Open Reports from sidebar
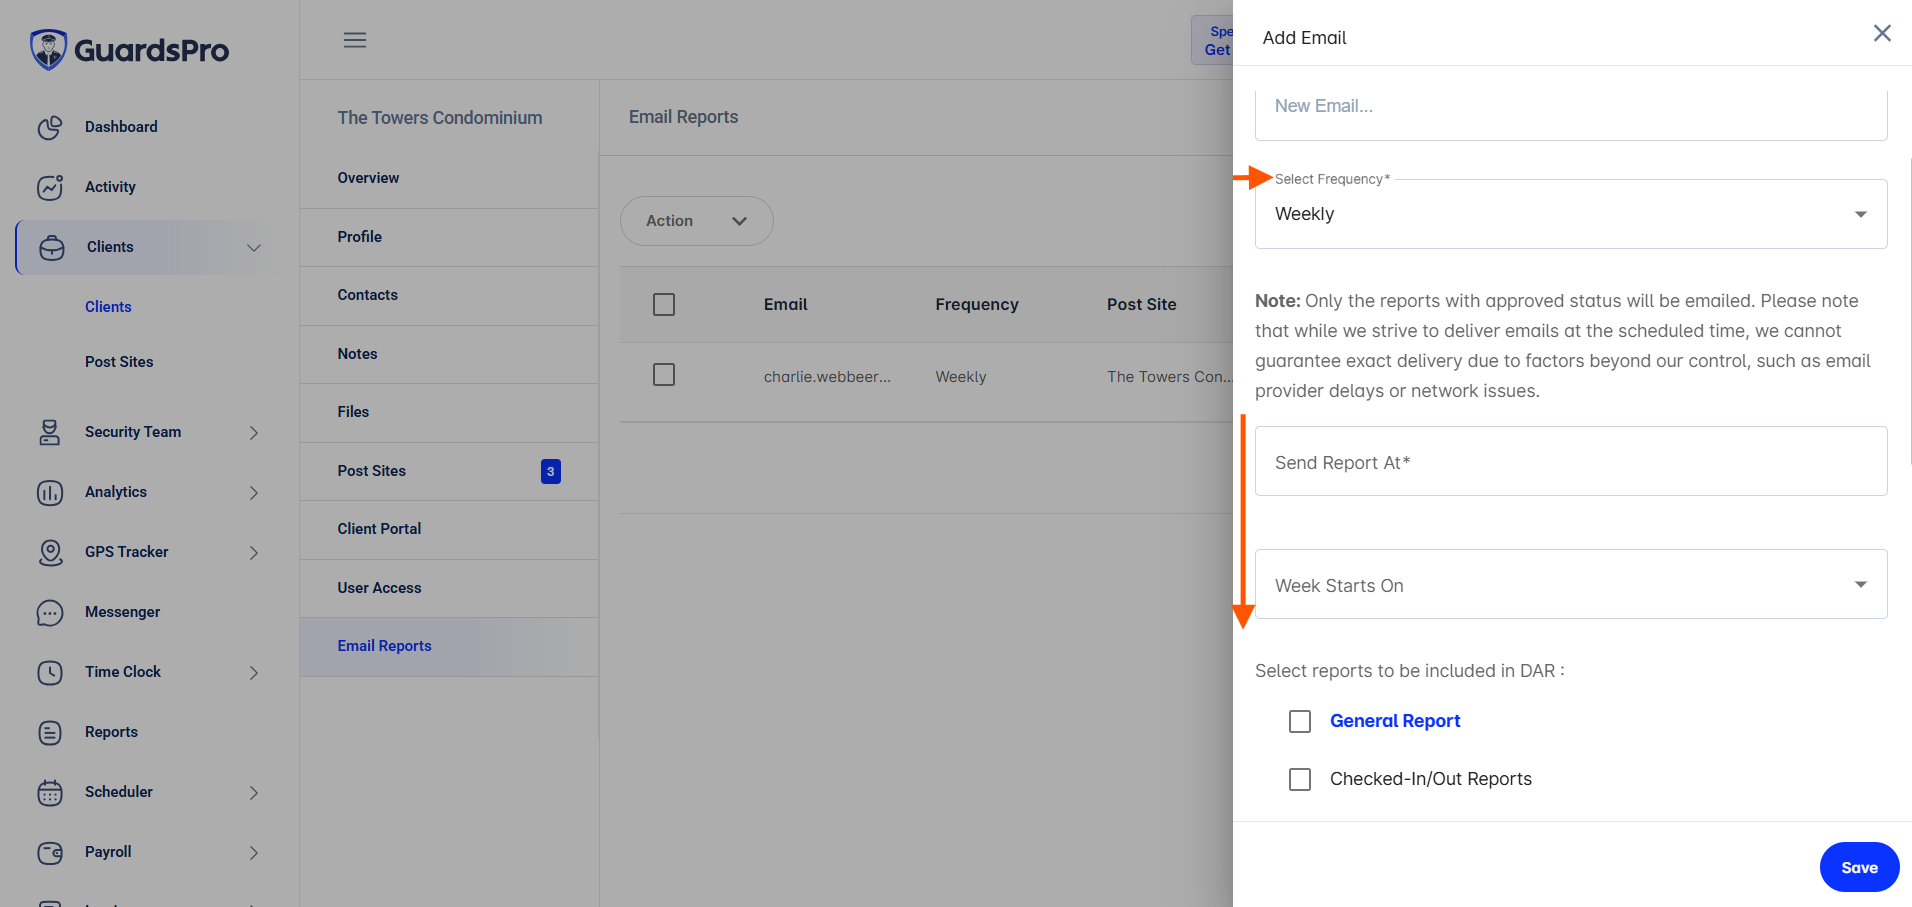Image resolution: width=1912 pixels, height=907 pixels. [x=111, y=732]
